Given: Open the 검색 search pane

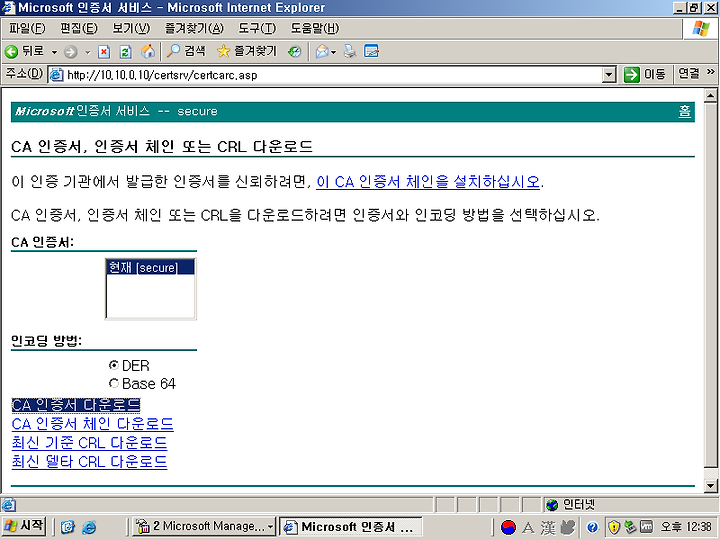Looking at the screenshot, I should click(x=186, y=51).
